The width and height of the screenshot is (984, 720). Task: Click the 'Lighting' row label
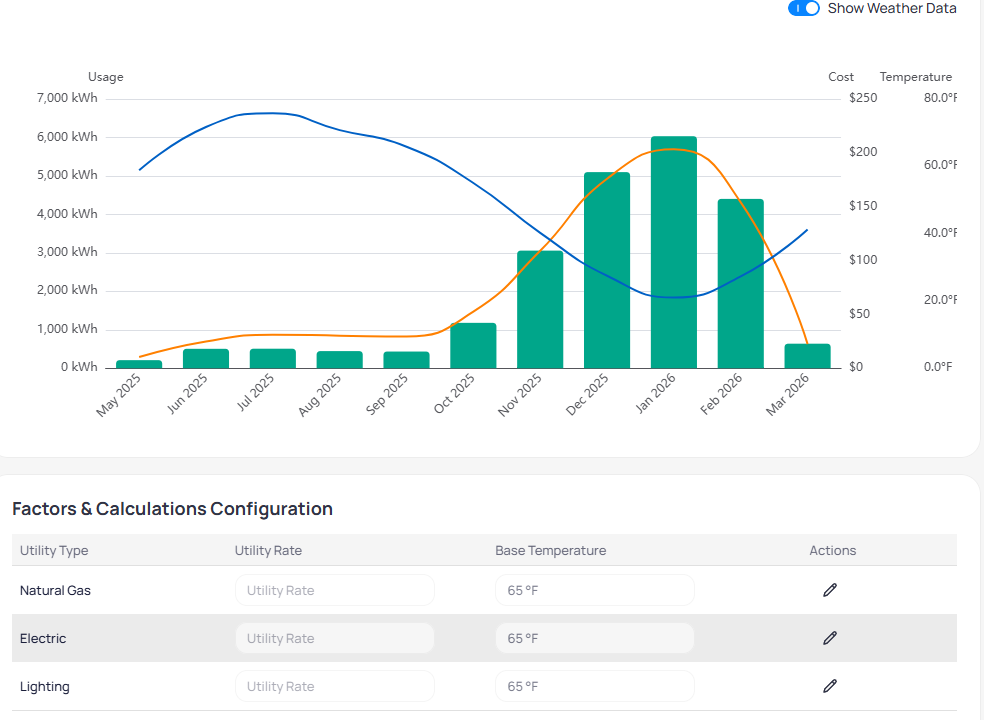45,686
